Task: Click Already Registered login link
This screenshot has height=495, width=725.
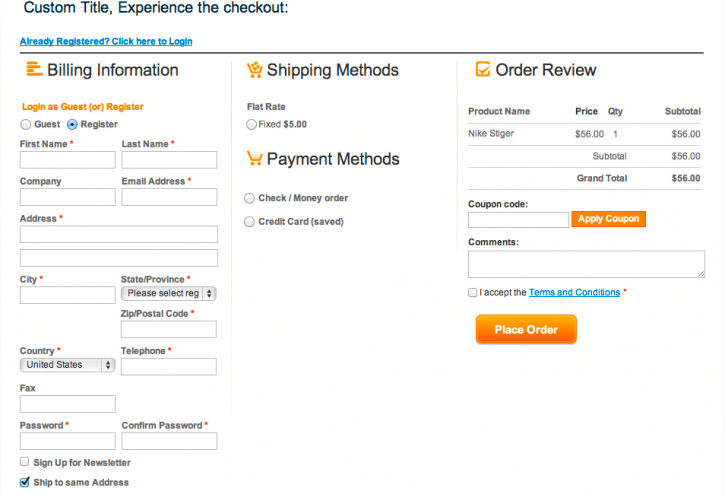Action: pyautogui.click(x=106, y=42)
